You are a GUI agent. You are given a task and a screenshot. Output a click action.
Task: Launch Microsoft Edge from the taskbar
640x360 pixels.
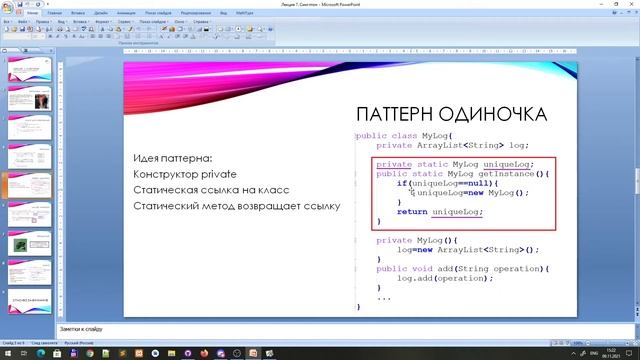41,353
